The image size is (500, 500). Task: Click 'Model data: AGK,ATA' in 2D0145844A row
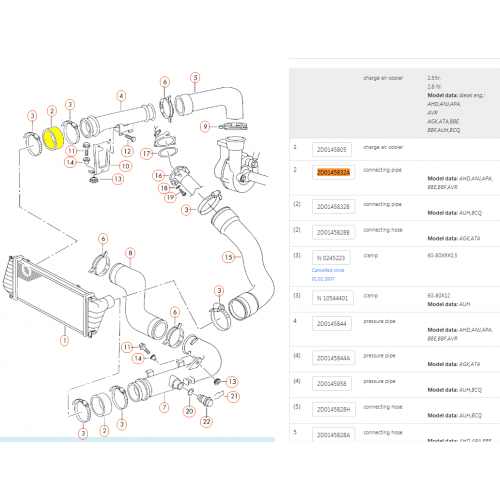tap(454, 364)
